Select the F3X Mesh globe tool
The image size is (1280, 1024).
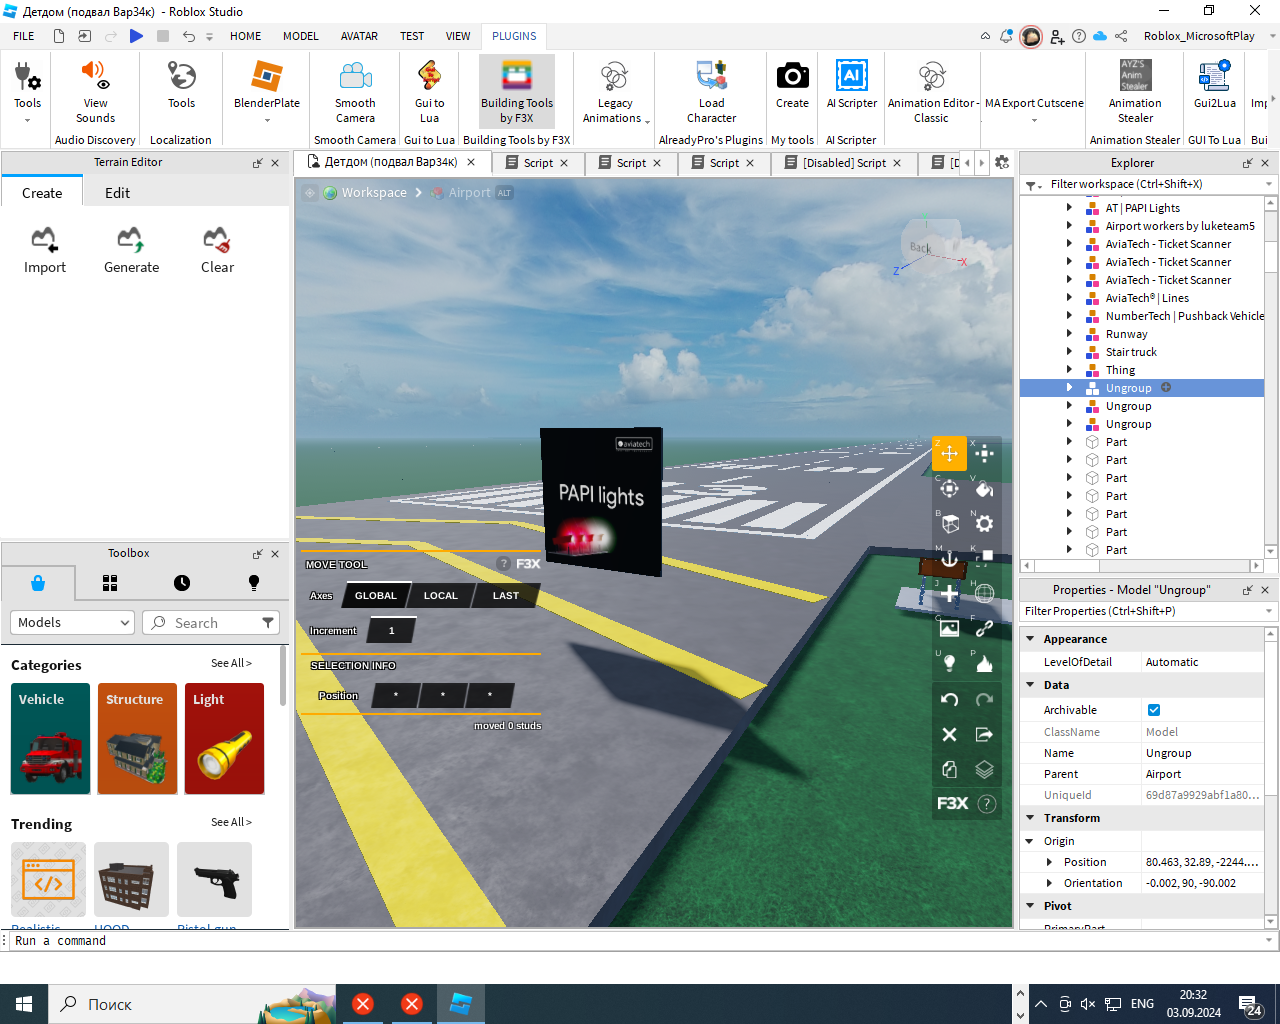[984, 593]
